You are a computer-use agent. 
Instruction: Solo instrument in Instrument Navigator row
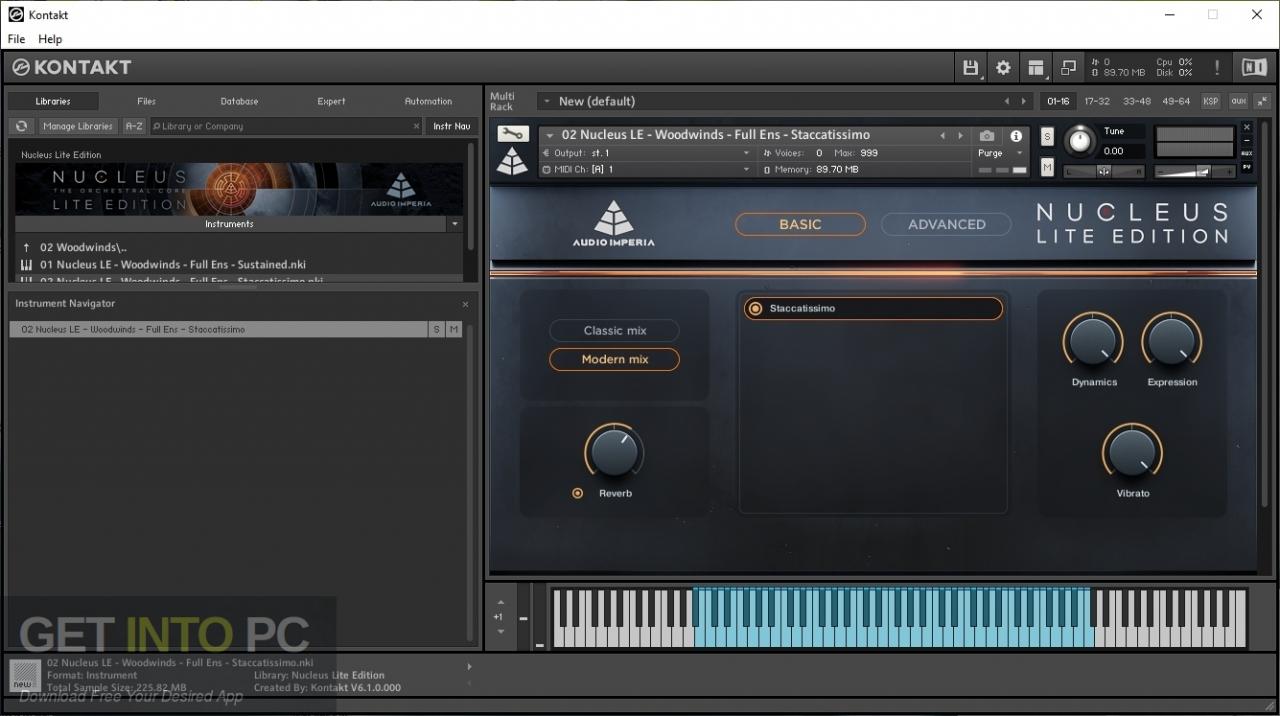pos(436,329)
